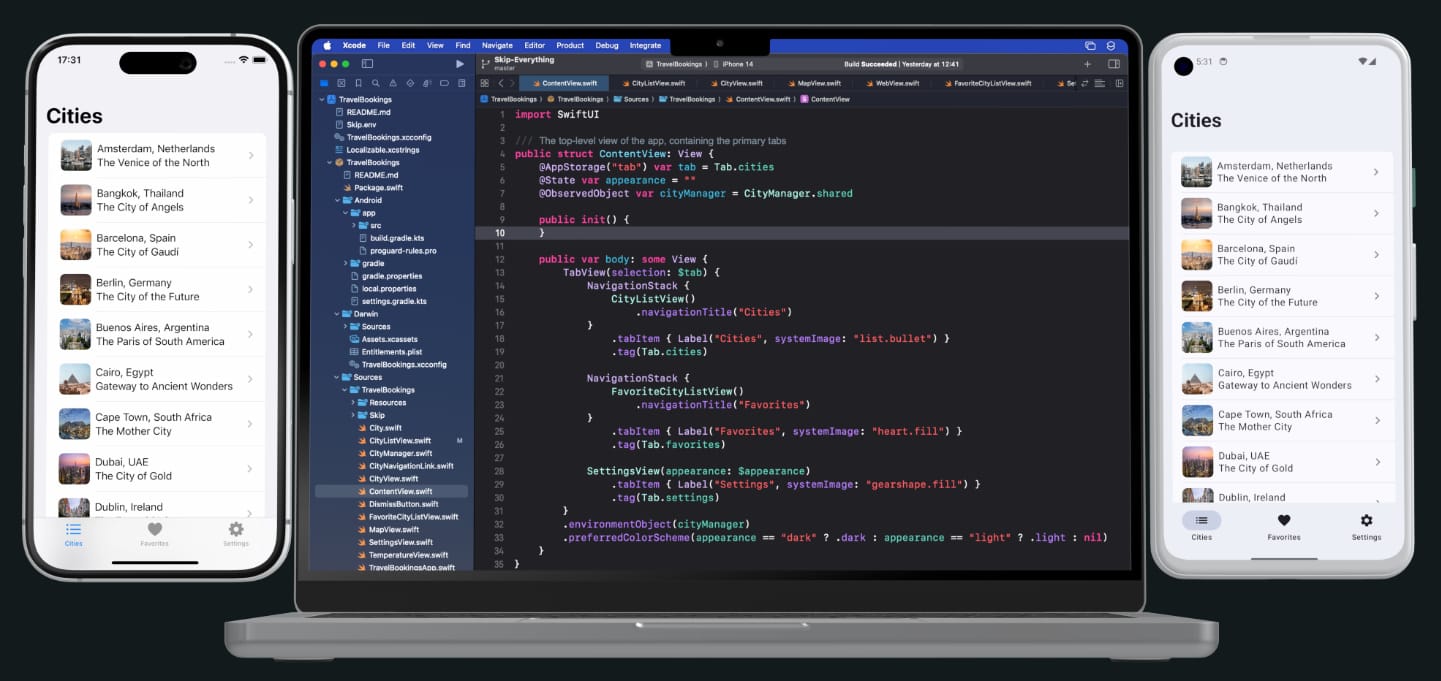Image resolution: width=1441 pixels, height=681 pixels.
Task: Open the Issue navigator warning triangle
Action: tap(395, 83)
